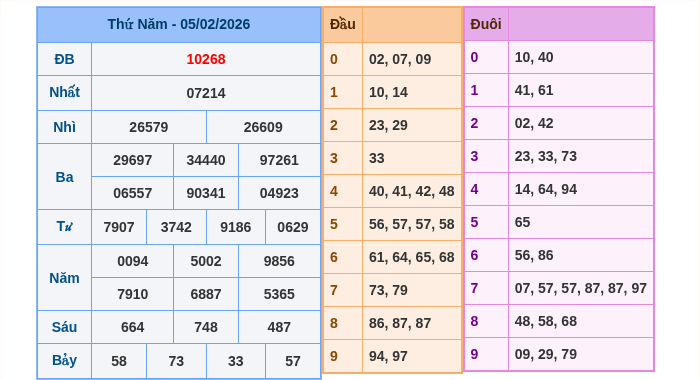Select fifth prize number 6887
Screen dimensions: 700x380
(206, 294)
